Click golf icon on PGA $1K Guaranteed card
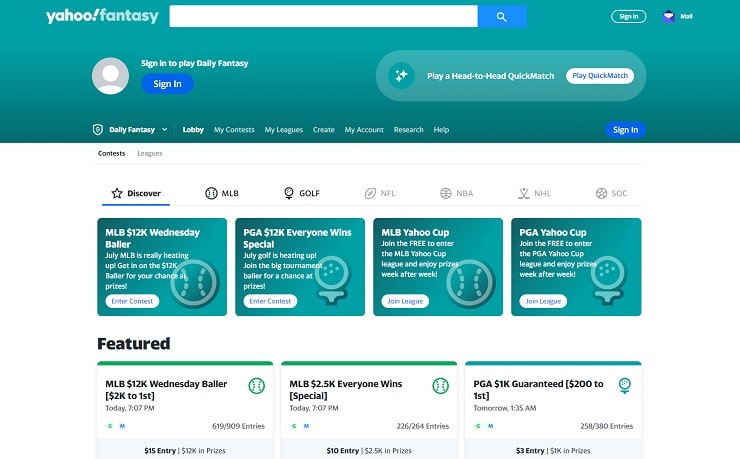 (x=625, y=386)
